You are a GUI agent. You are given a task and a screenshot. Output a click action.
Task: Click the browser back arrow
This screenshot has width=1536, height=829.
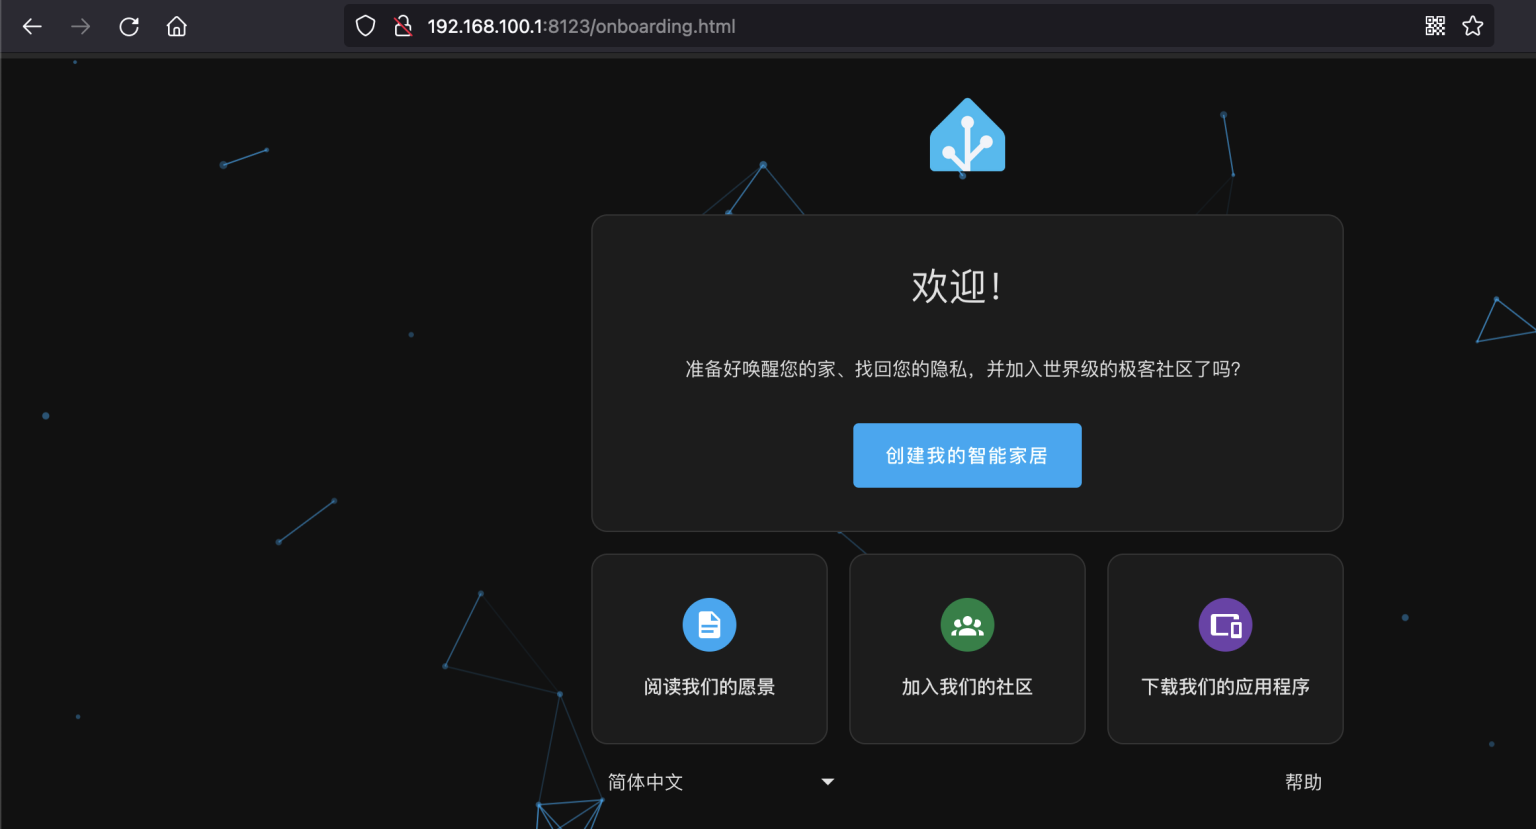point(32,27)
